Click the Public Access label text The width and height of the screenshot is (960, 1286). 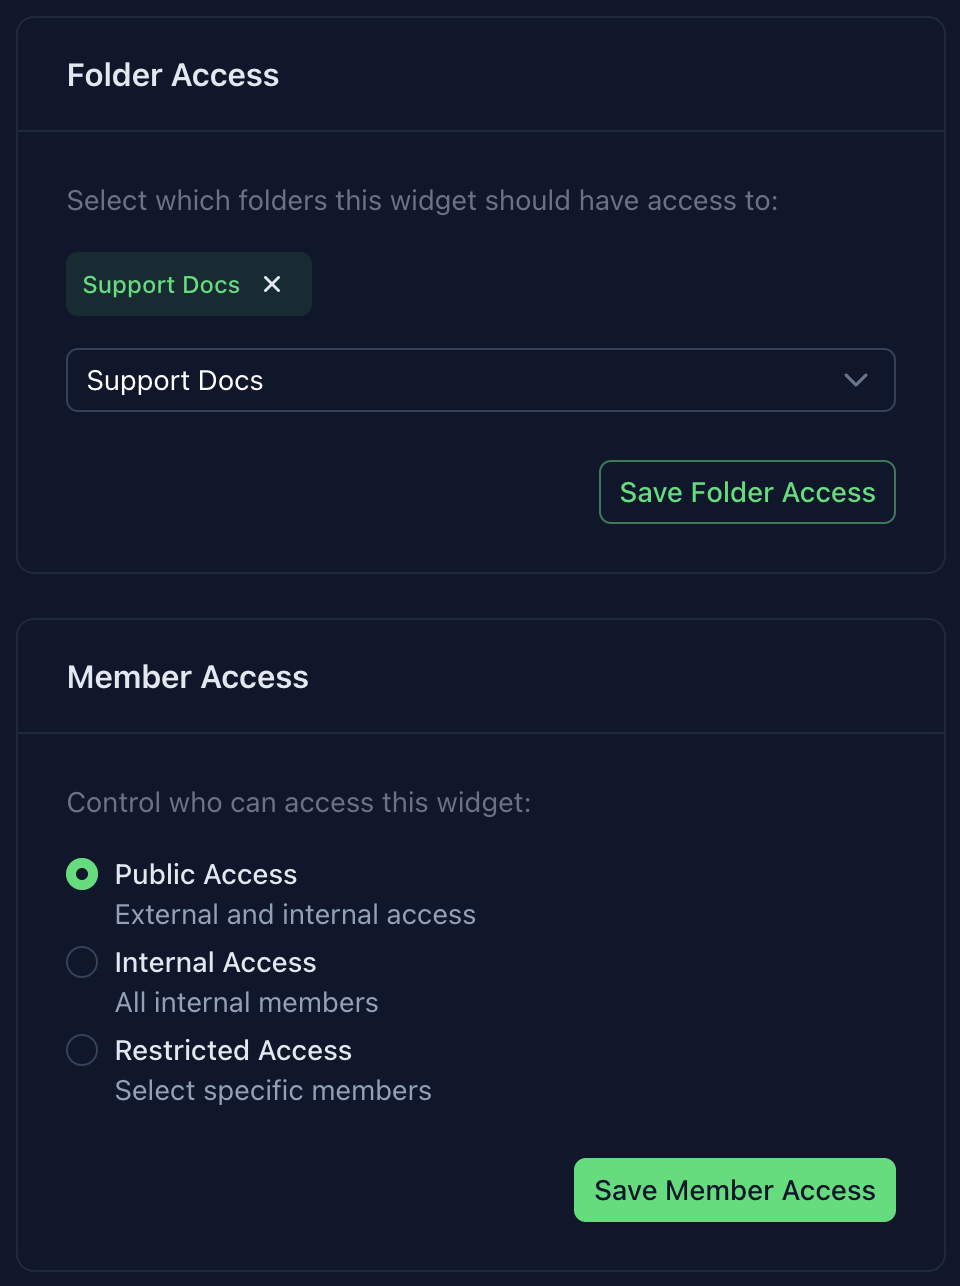point(206,874)
